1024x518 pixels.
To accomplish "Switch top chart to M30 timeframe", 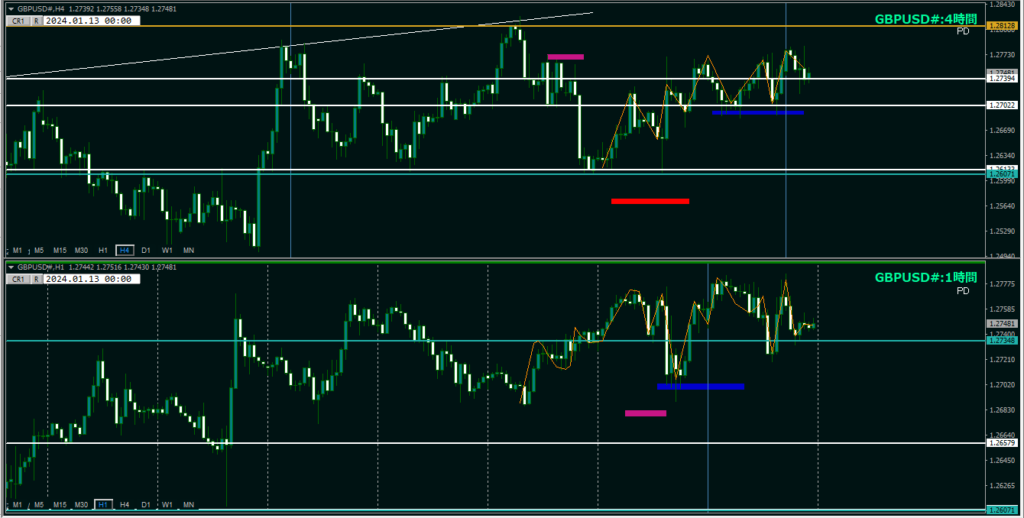I will tap(81, 250).
